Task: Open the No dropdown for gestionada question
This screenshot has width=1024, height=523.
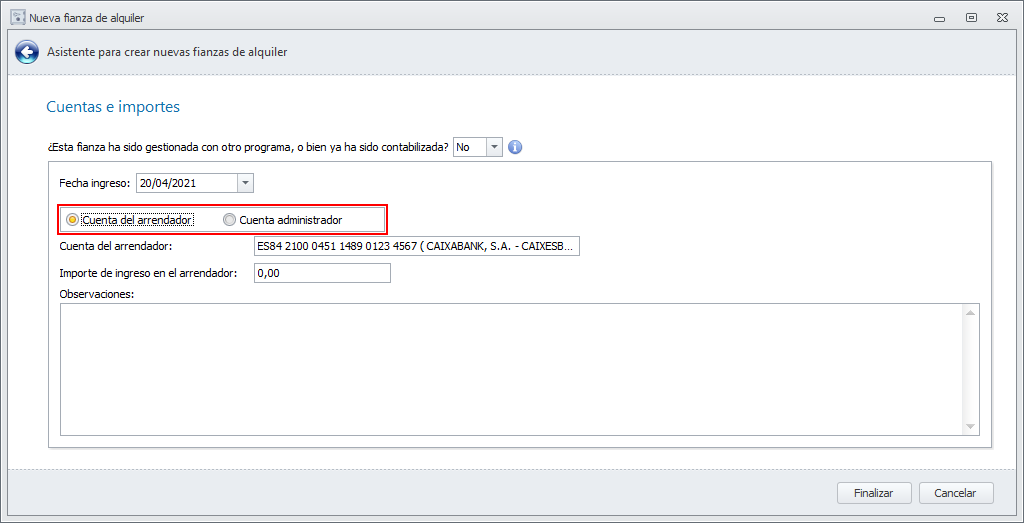Action: pos(494,148)
